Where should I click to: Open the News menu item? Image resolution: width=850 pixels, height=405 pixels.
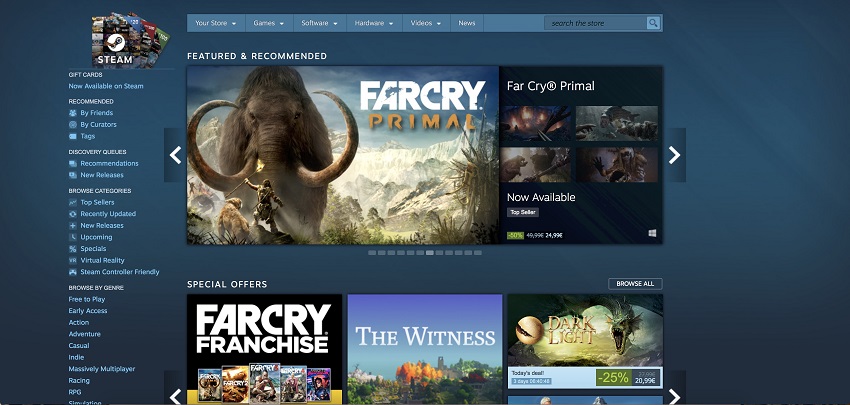[467, 23]
